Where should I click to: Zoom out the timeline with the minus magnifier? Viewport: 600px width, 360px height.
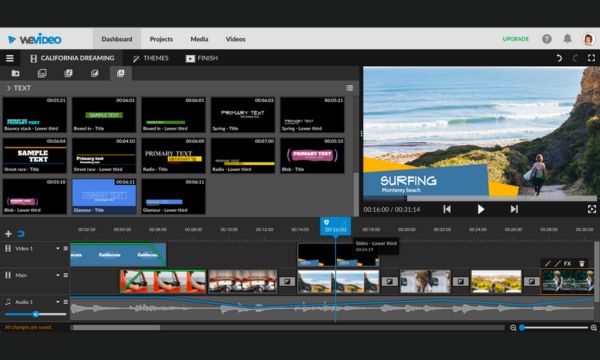coord(513,327)
